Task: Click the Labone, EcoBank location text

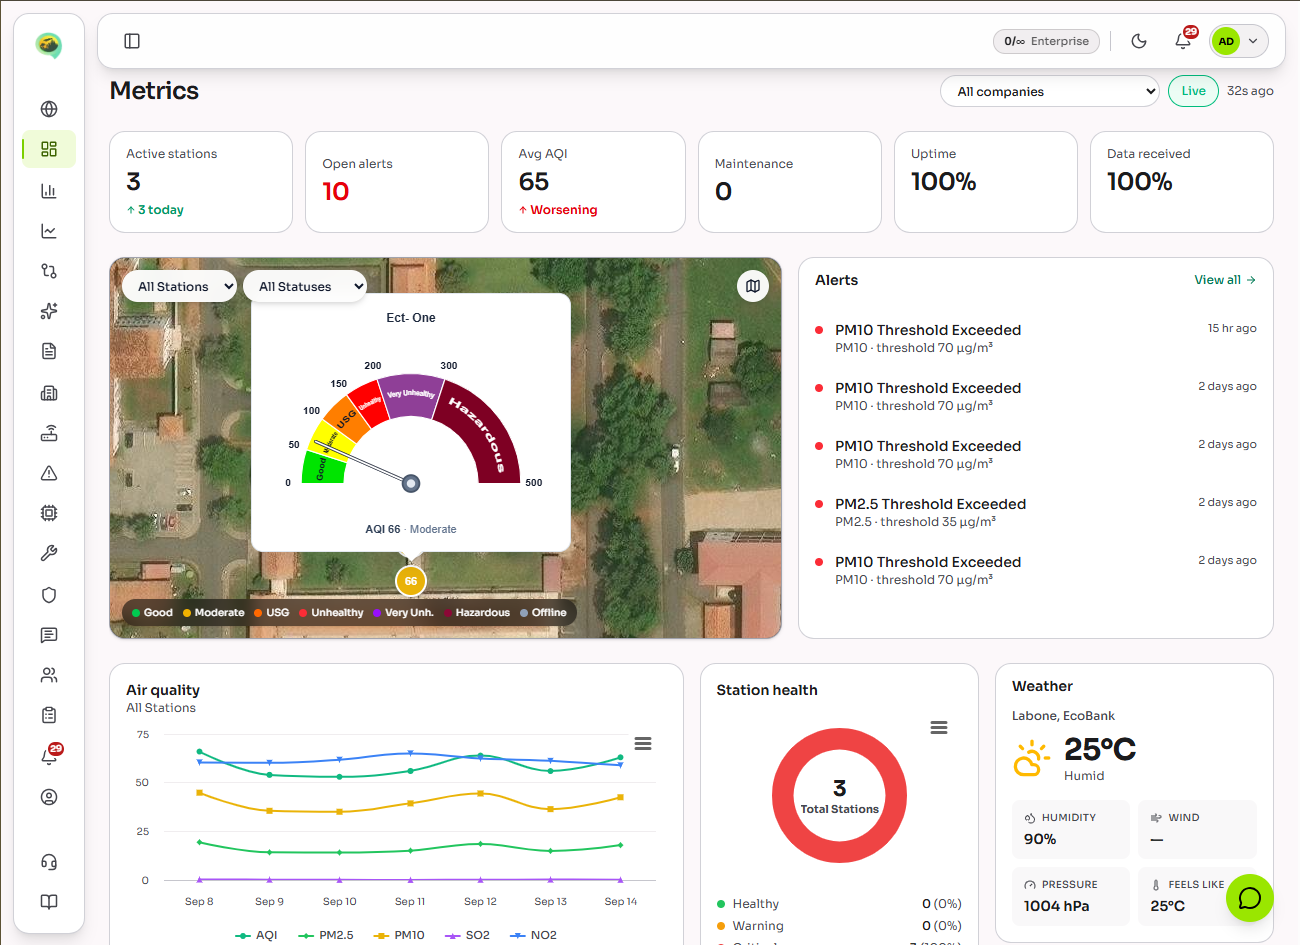Action: pos(1063,716)
